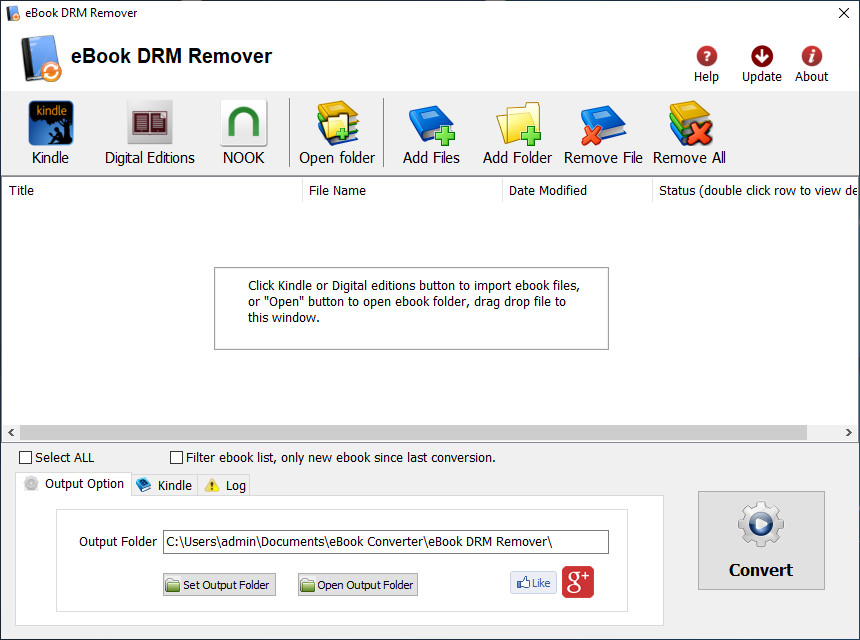The height and width of the screenshot is (640, 860).
Task: Open Help via the question mark icon
Action: pos(706,64)
